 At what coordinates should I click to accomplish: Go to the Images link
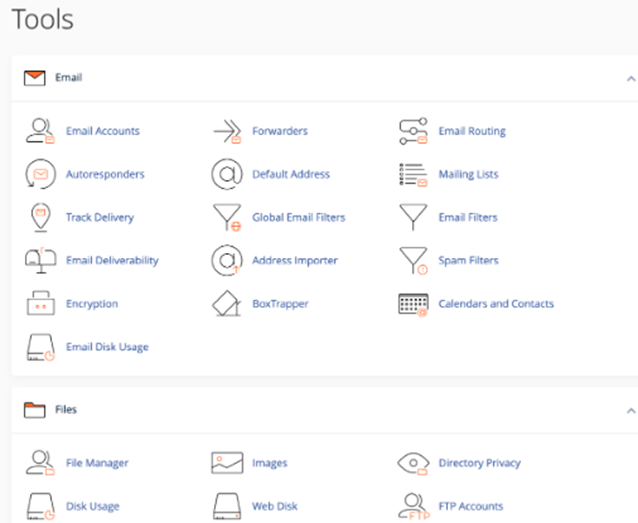click(270, 463)
